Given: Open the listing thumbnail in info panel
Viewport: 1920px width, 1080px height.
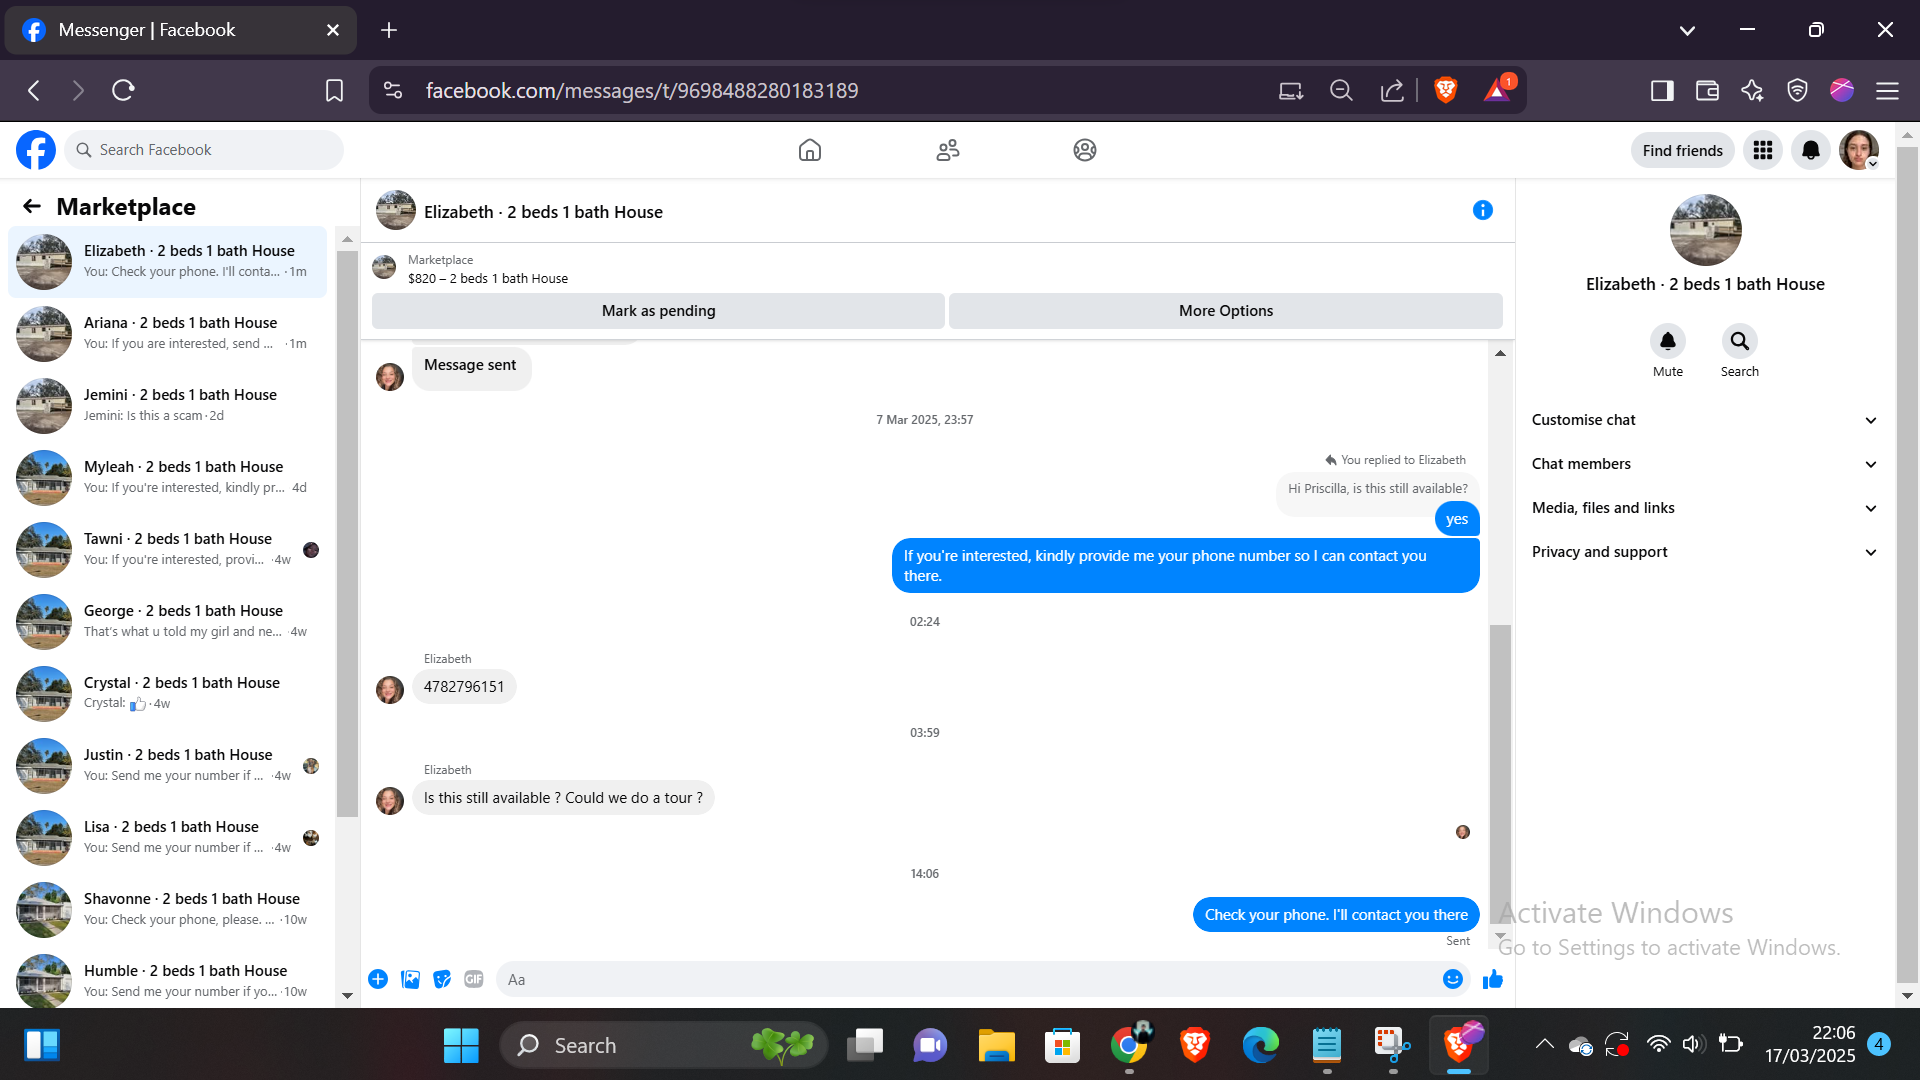Looking at the screenshot, I should (x=1705, y=230).
